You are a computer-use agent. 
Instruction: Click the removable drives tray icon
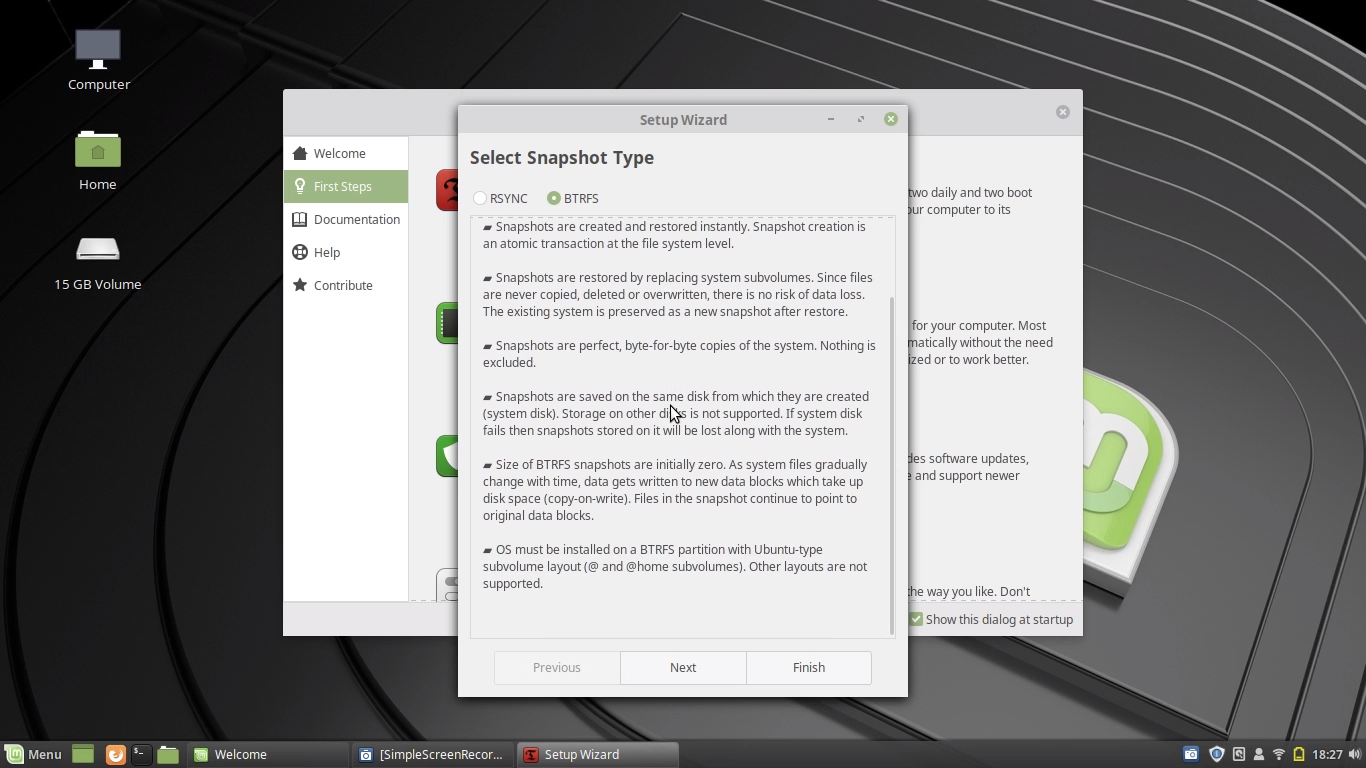1239,754
